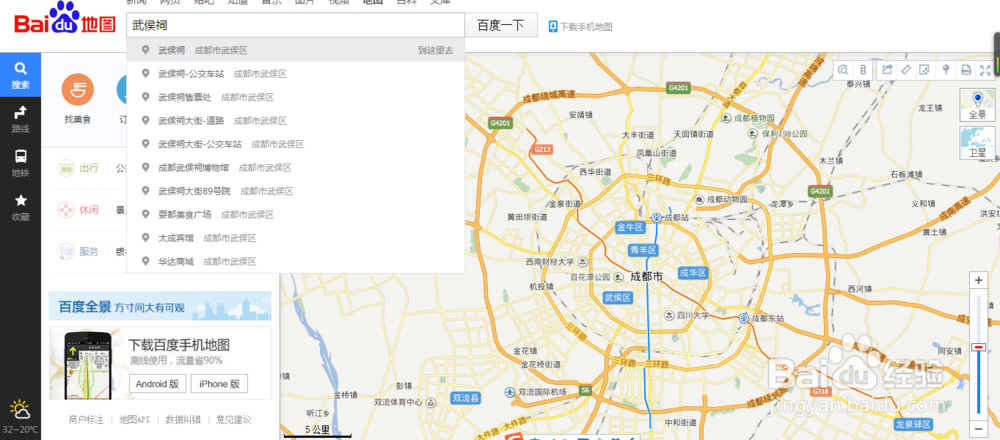Click the 金牛区 district label on map
Viewport: 1000px width, 440px height.
(631, 227)
